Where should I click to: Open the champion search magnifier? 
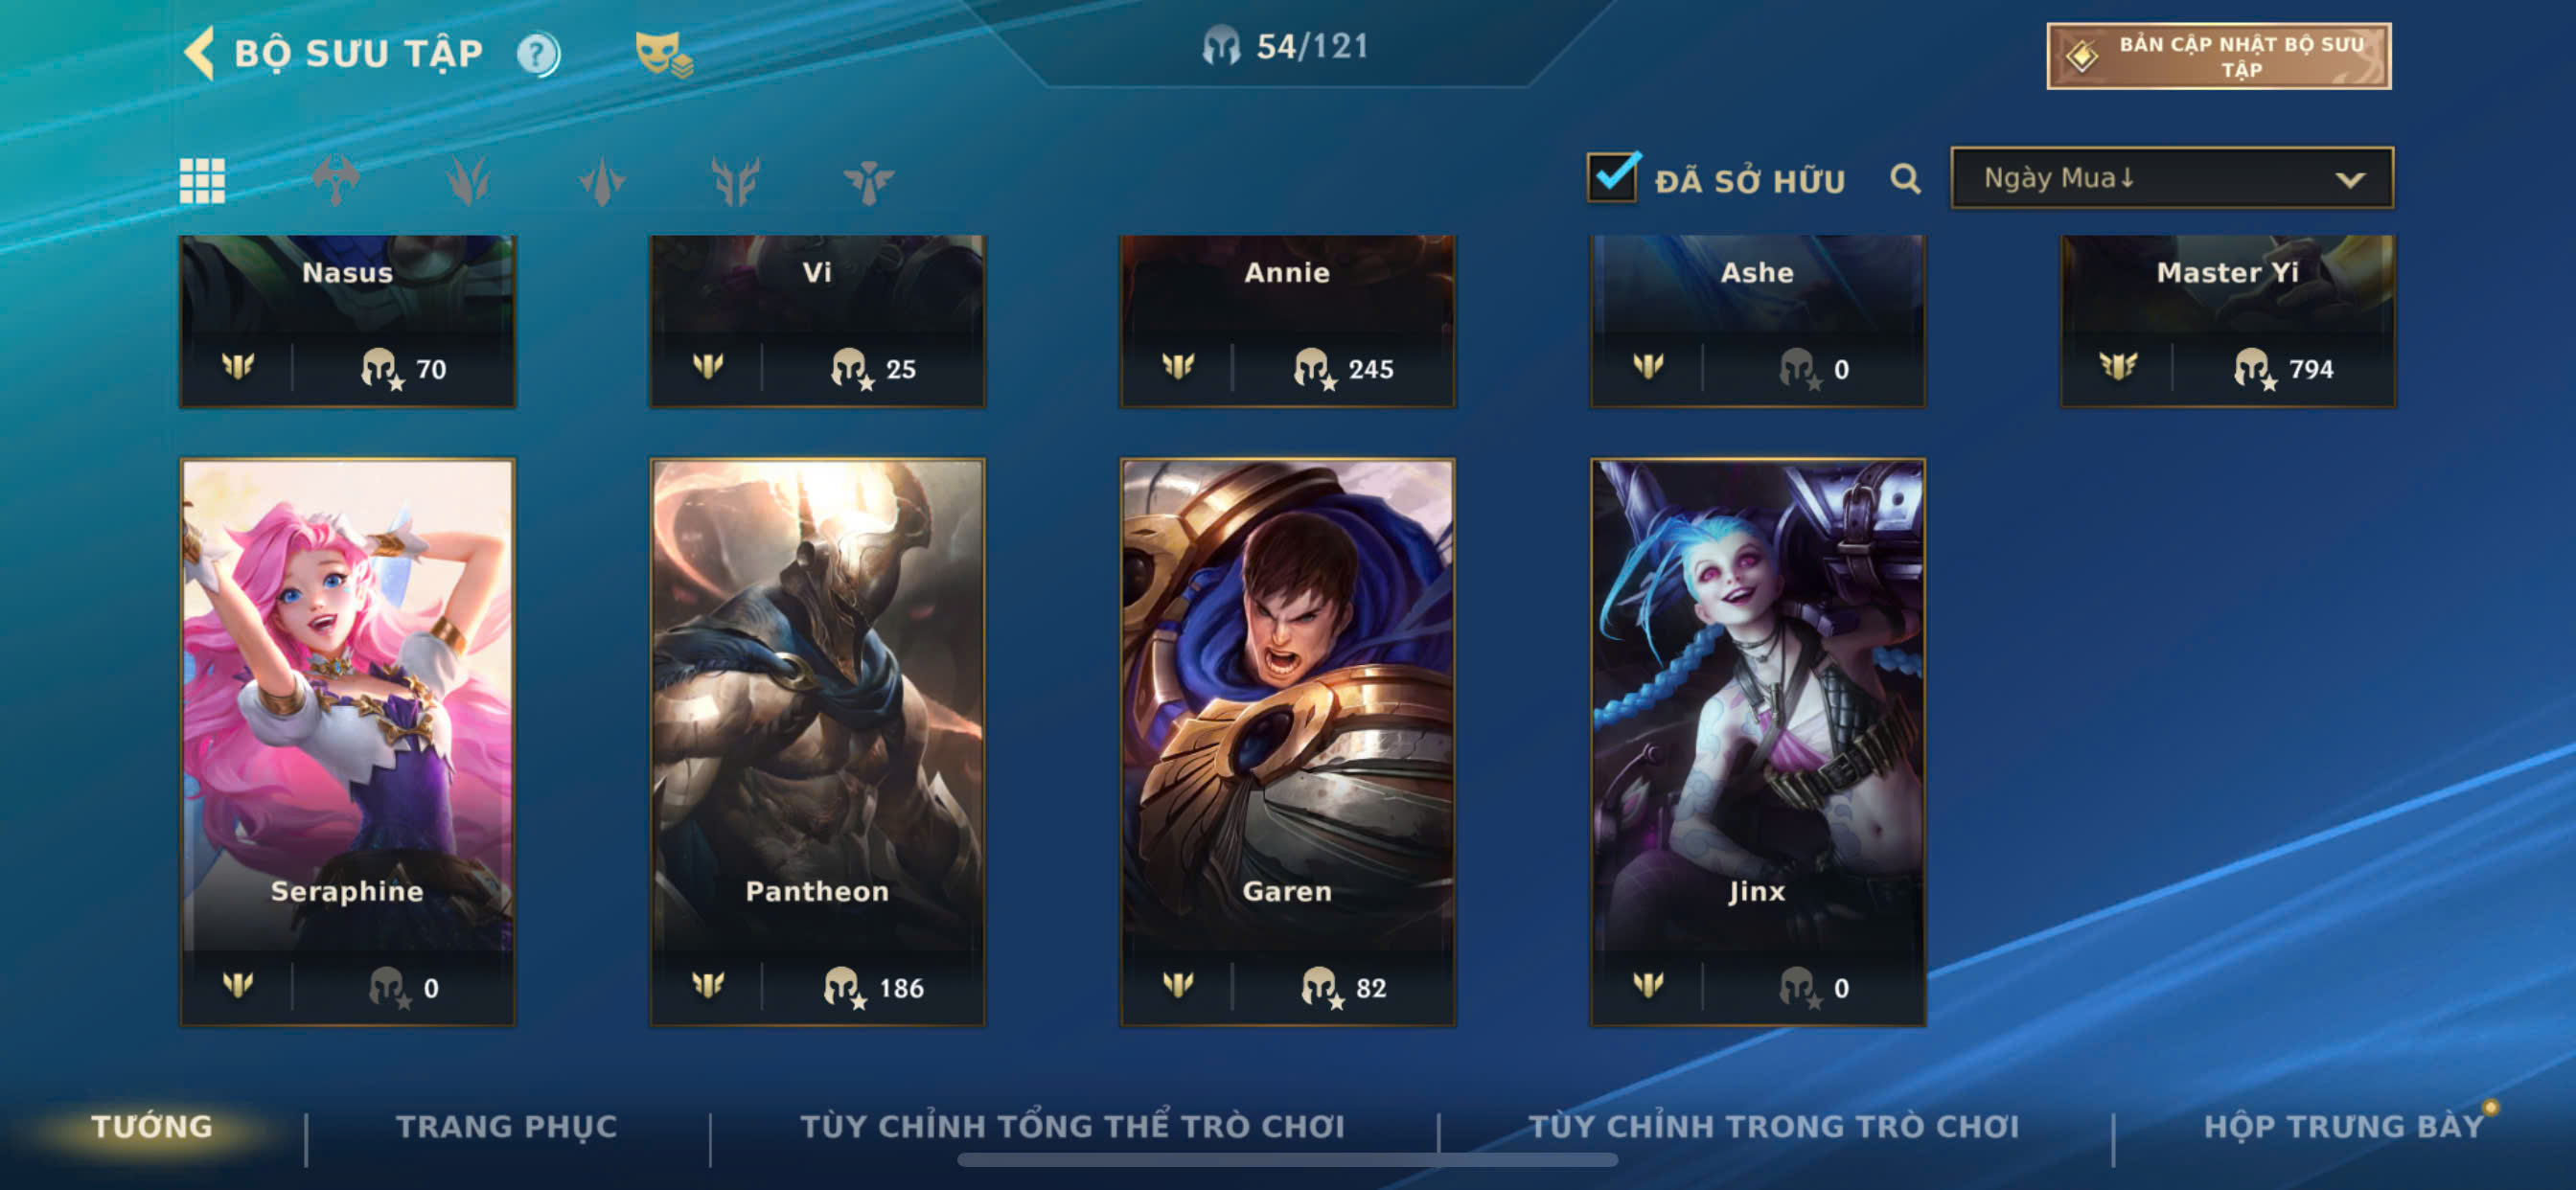pyautogui.click(x=1906, y=179)
